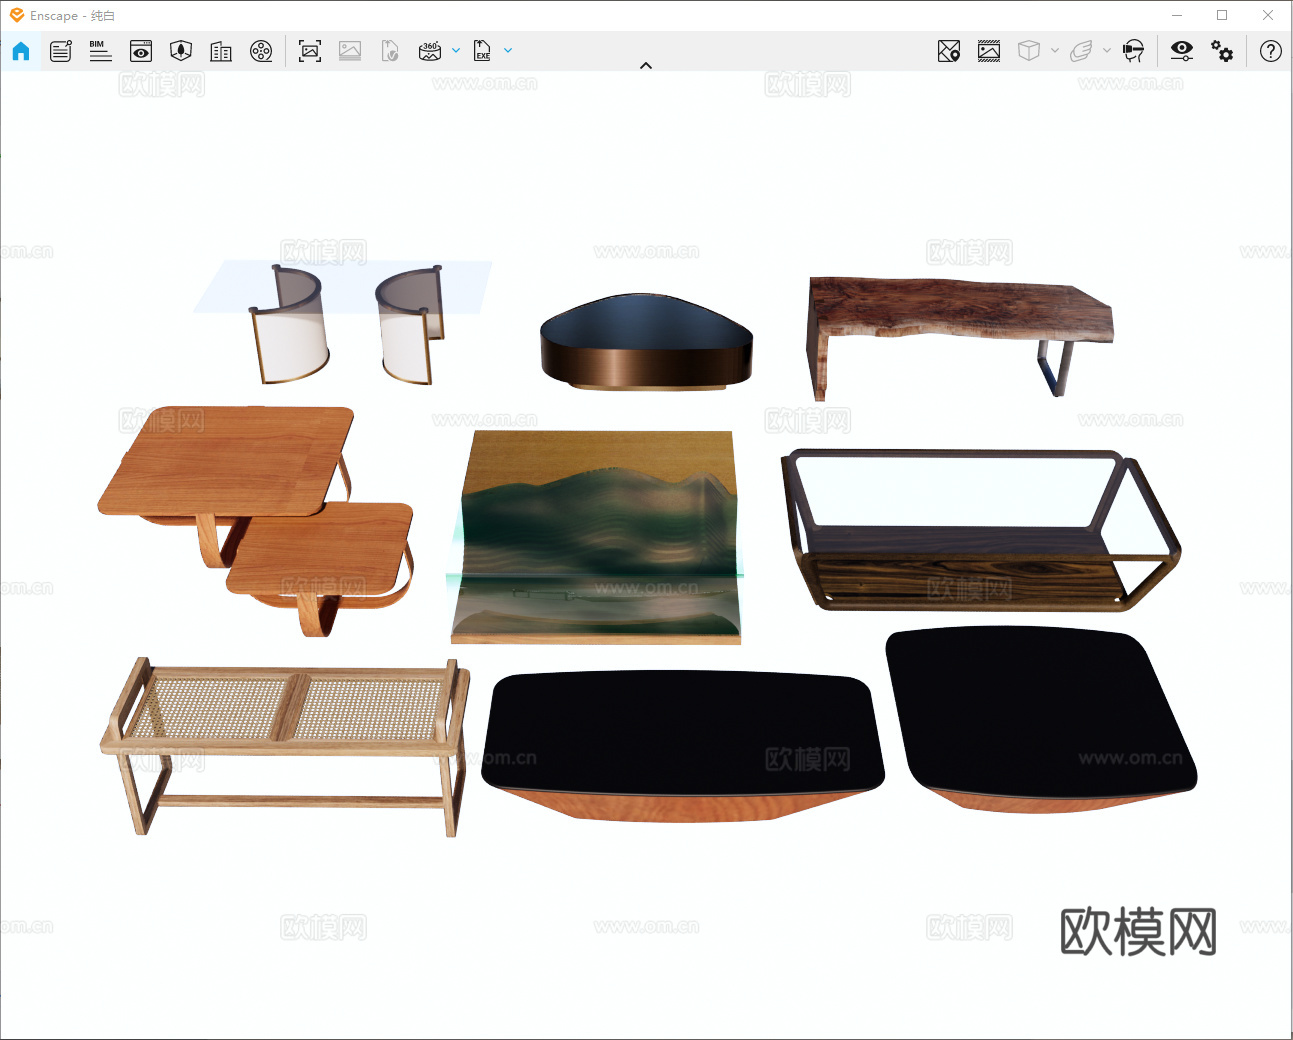The height and width of the screenshot is (1040, 1293).
Task: Close the Enscape window
Action: pos(1268,15)
